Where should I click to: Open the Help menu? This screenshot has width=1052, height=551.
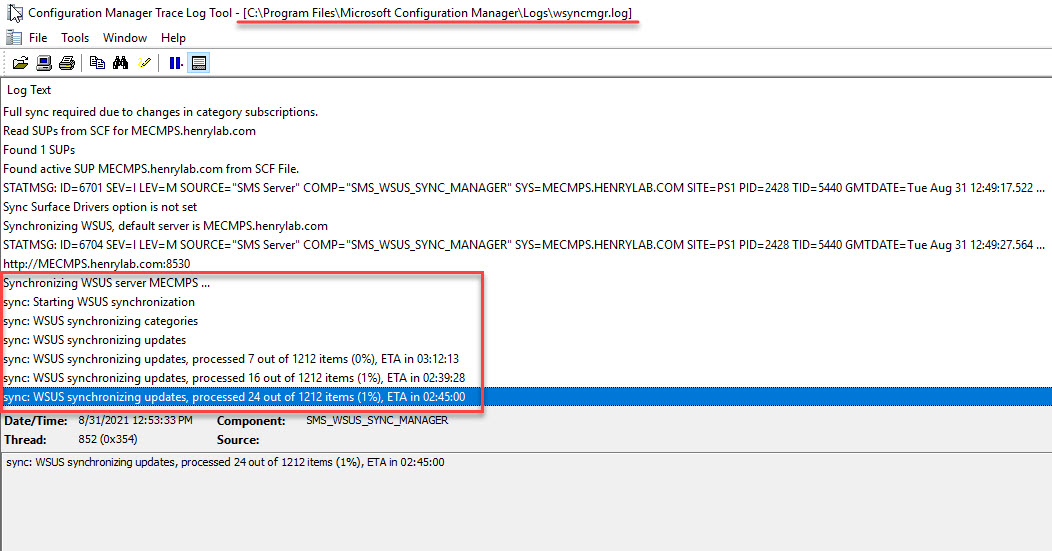click(x=173, y=38)
